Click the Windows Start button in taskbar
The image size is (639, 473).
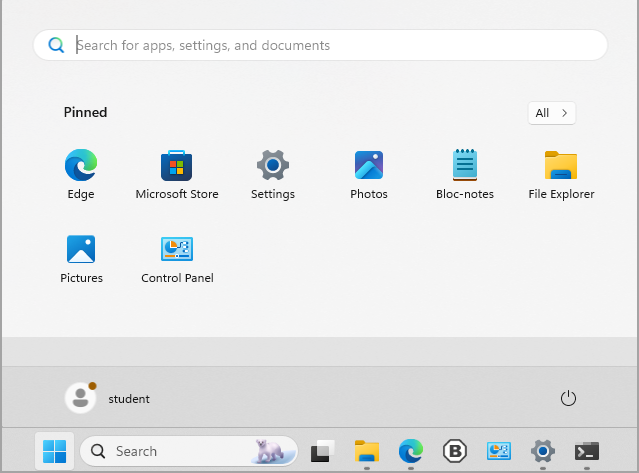click(x=55, y=451)
